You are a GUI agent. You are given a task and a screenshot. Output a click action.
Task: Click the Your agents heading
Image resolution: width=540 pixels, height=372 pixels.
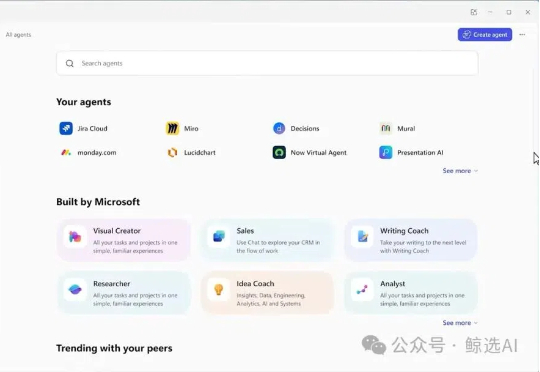(x=84, y=102)
